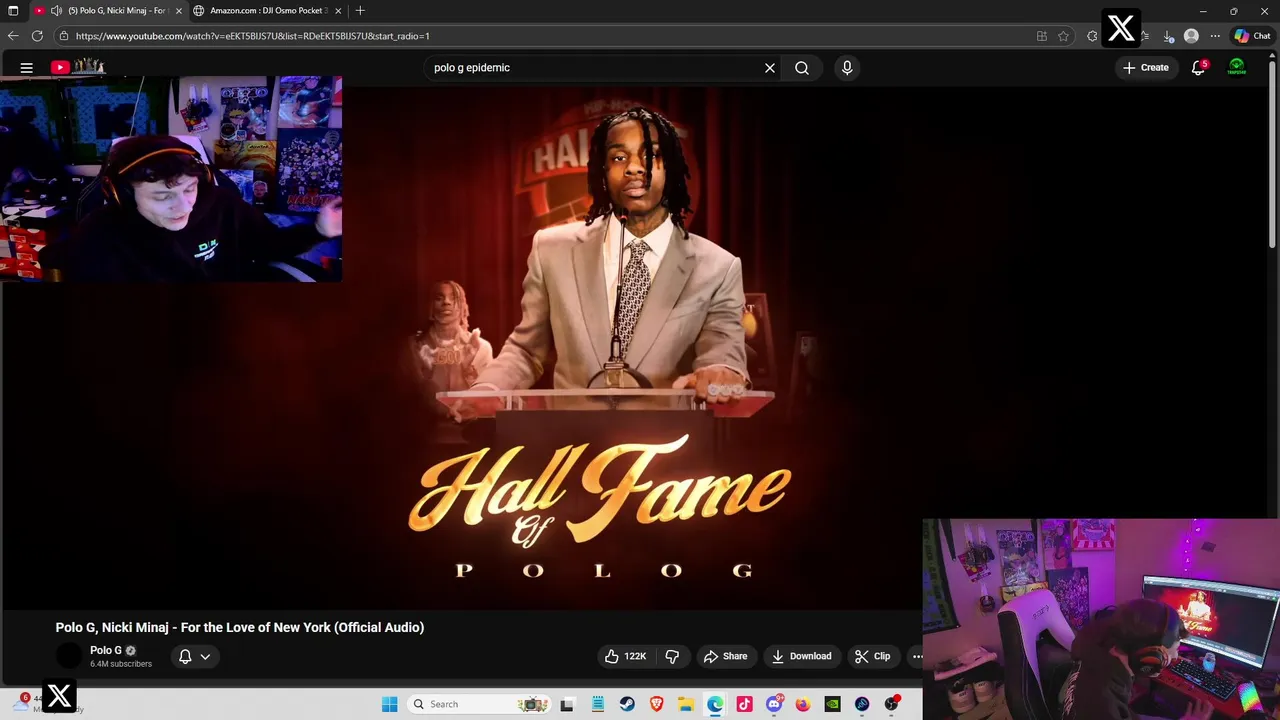1280x720 pixels.
Task: Open TikTok from the taskbar
Action: click(744, 704)
